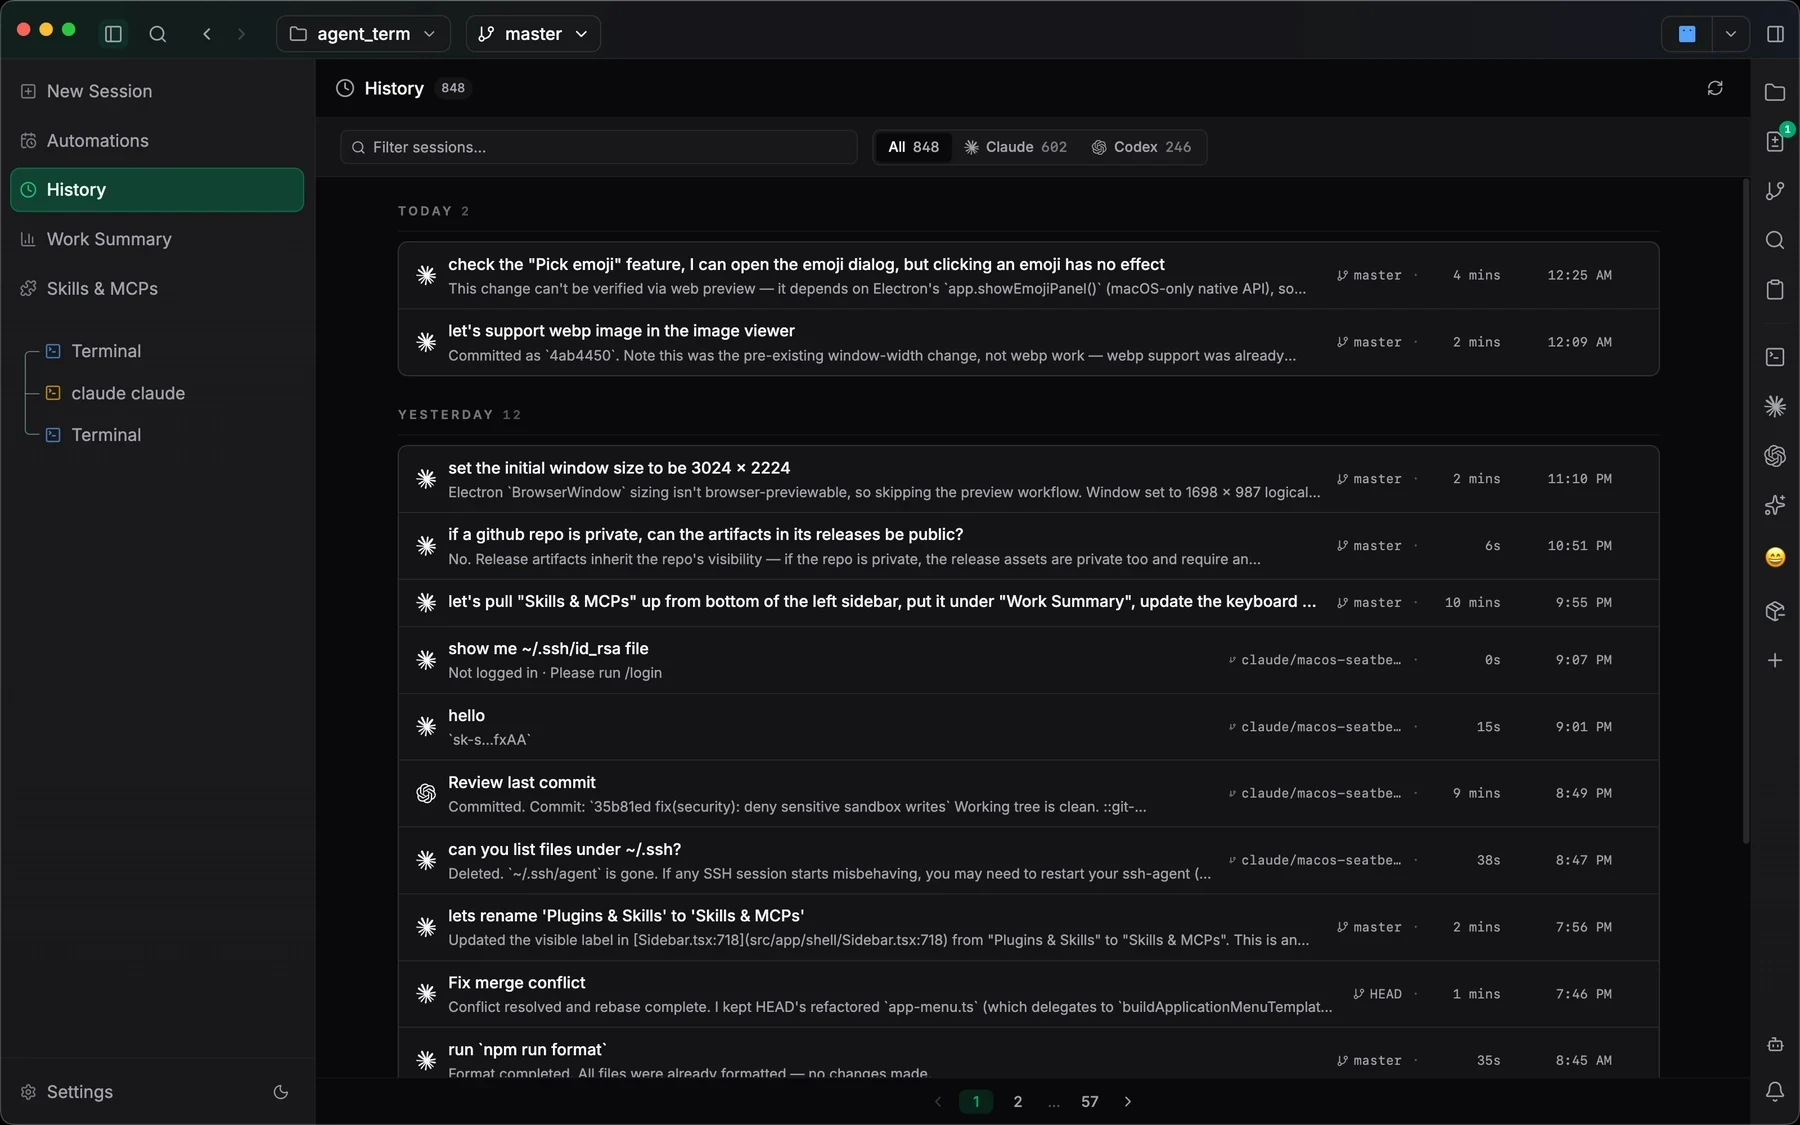Screen dimensions: 1800x1125
Task: Open the webp image viewer session
Action: (1028, 343)
